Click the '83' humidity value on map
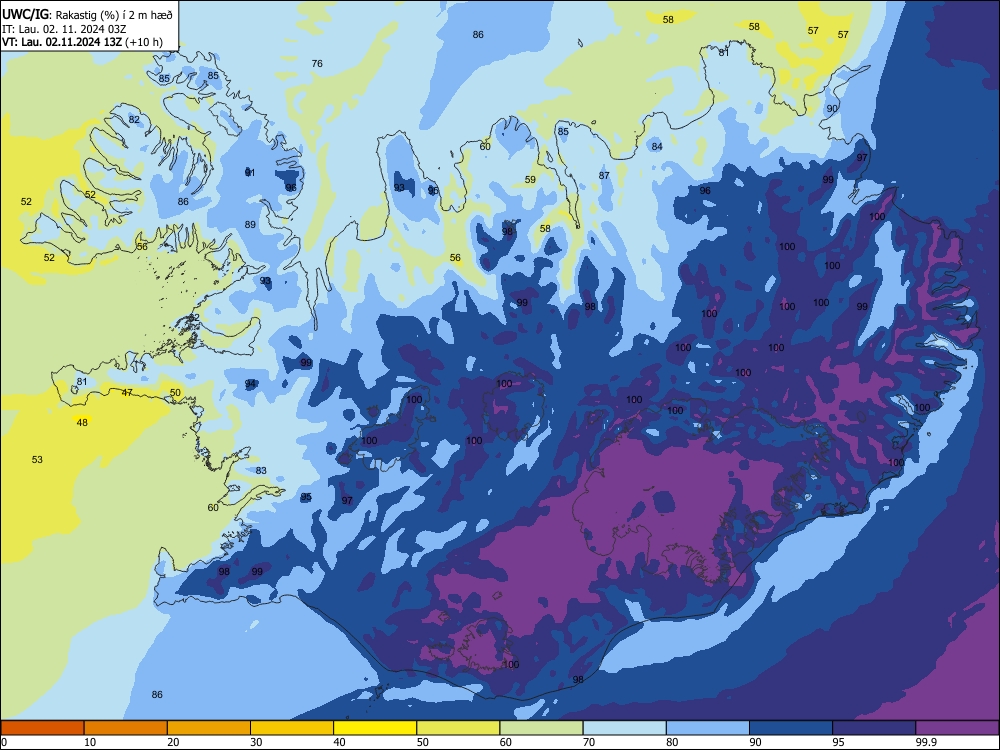Image resolution: width=1000 pixels, height=750 pixels. click(x=261, y=470)
